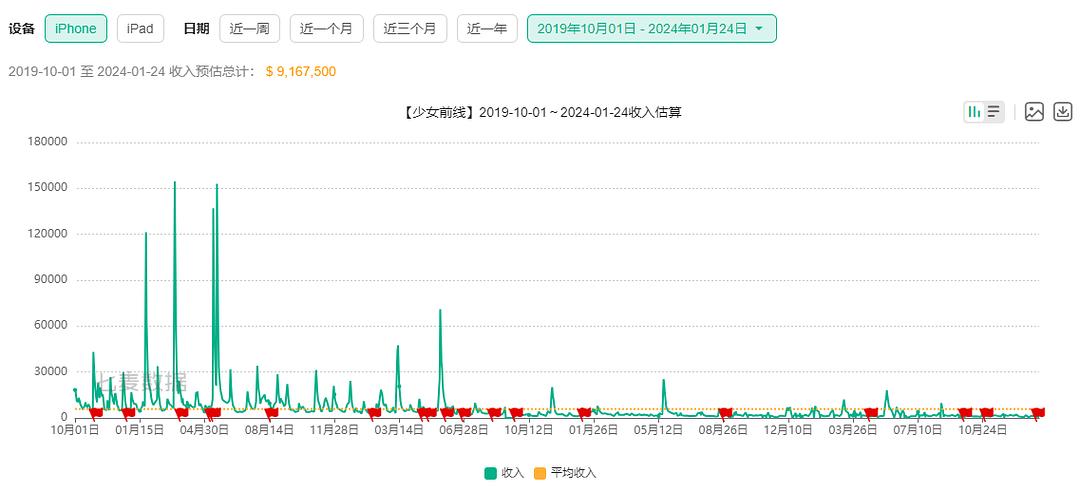Toggle the 平均收入 legend entry
This screenshot has width=1080, height=492.
(x=565, y=473)
